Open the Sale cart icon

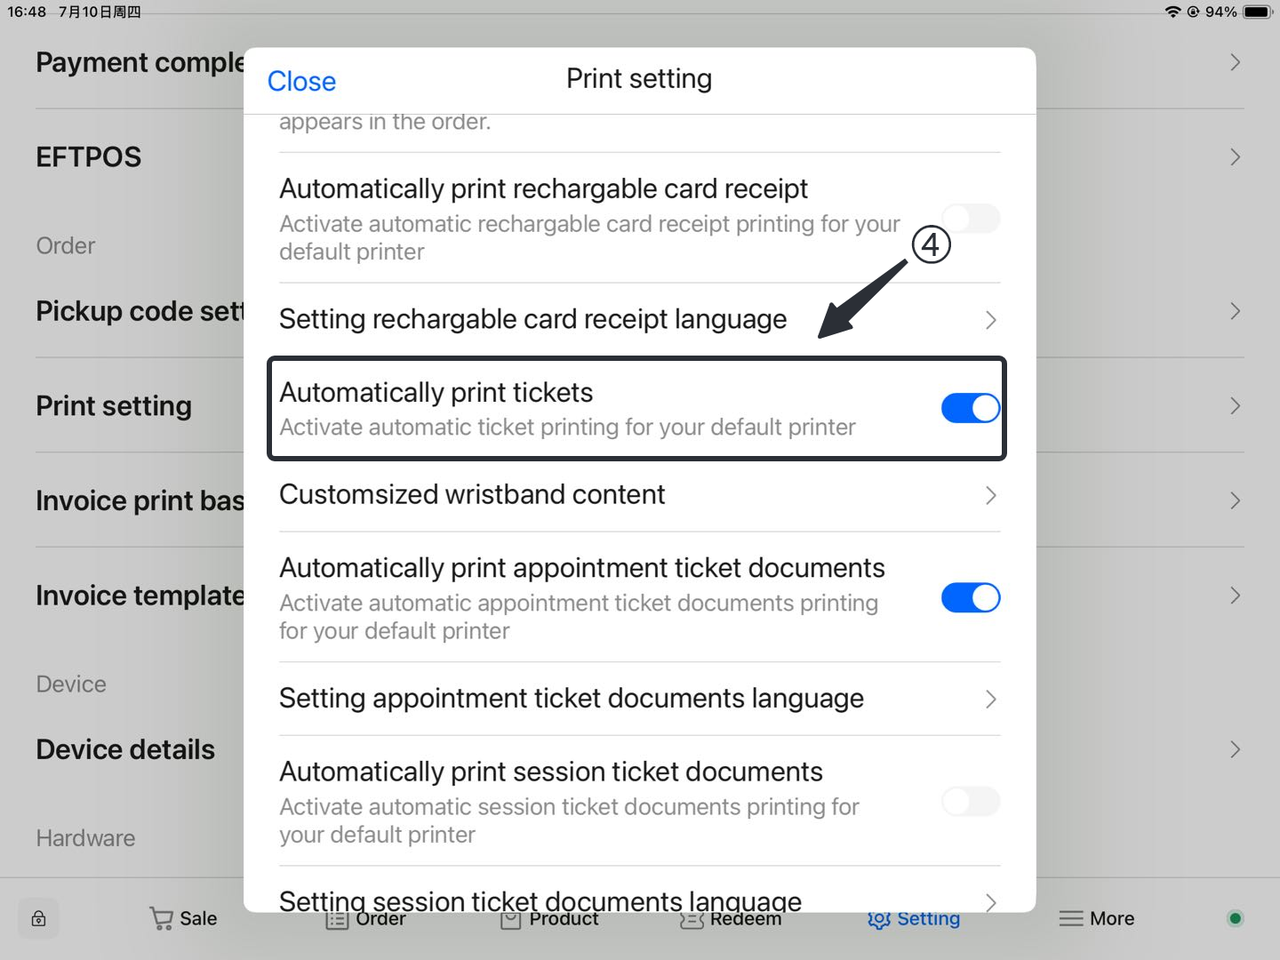(161, 918)
